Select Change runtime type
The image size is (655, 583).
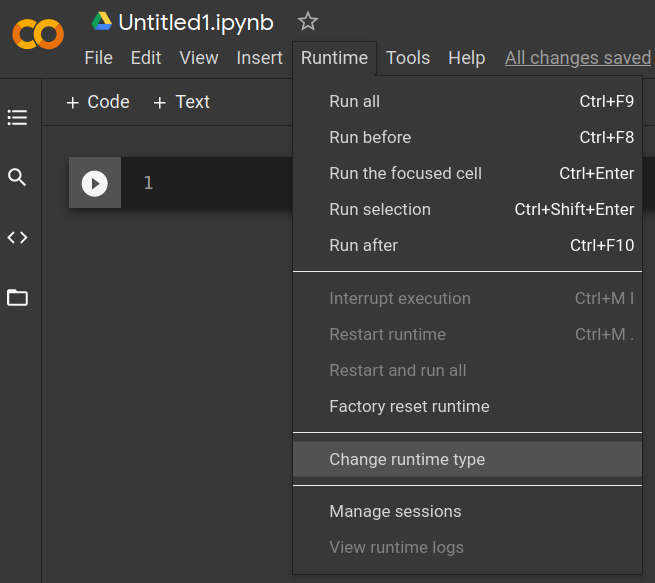[467, 459]
